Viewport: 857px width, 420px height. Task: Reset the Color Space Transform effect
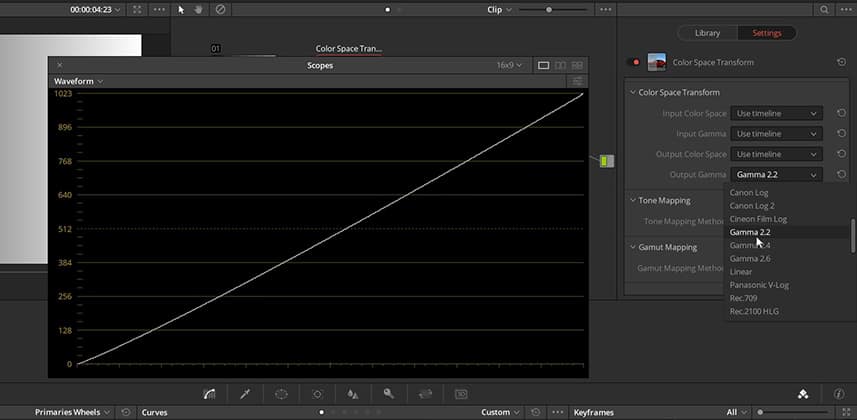click(x=842, y=62)
